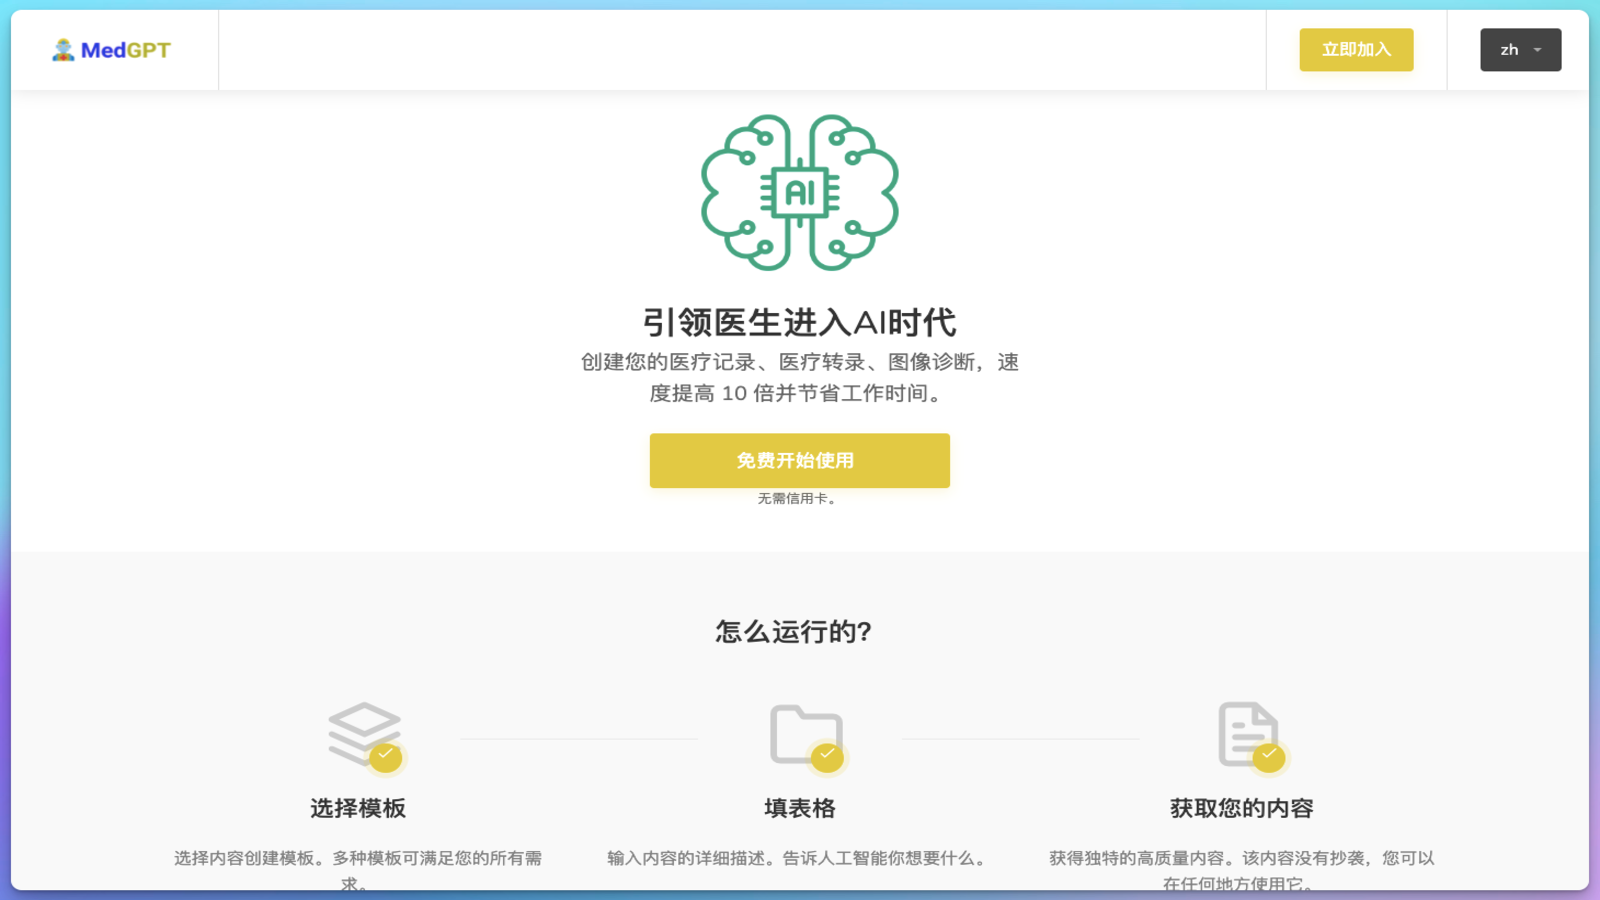The width and height of the screenshot is (1600, 900).
Task: Click the 怎么运行的? section heading
Action: (793, 632)
